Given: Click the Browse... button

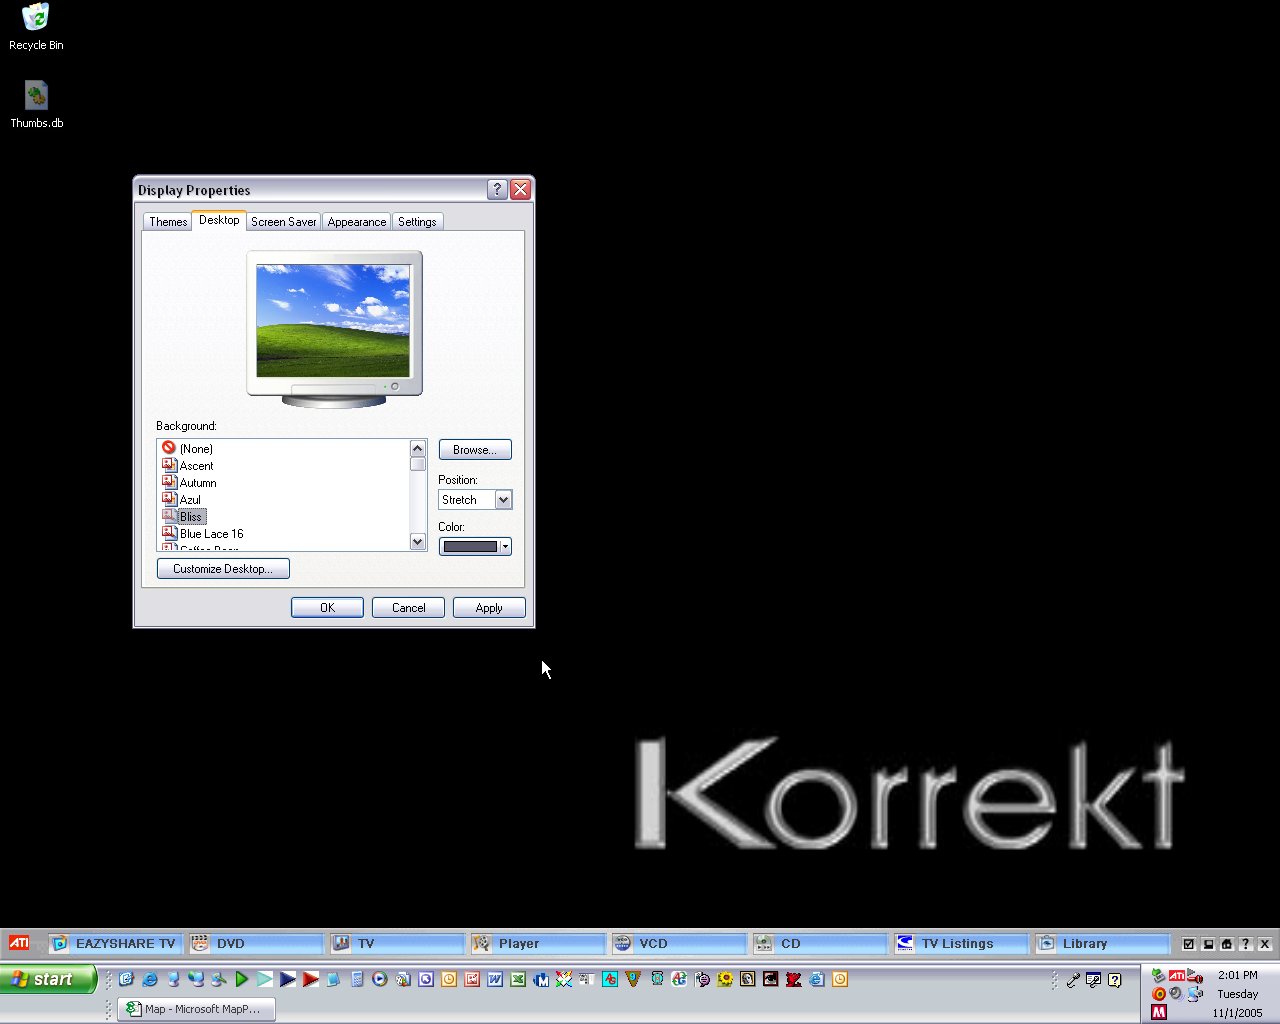Looking at the screenshot, I should [475, 450].
